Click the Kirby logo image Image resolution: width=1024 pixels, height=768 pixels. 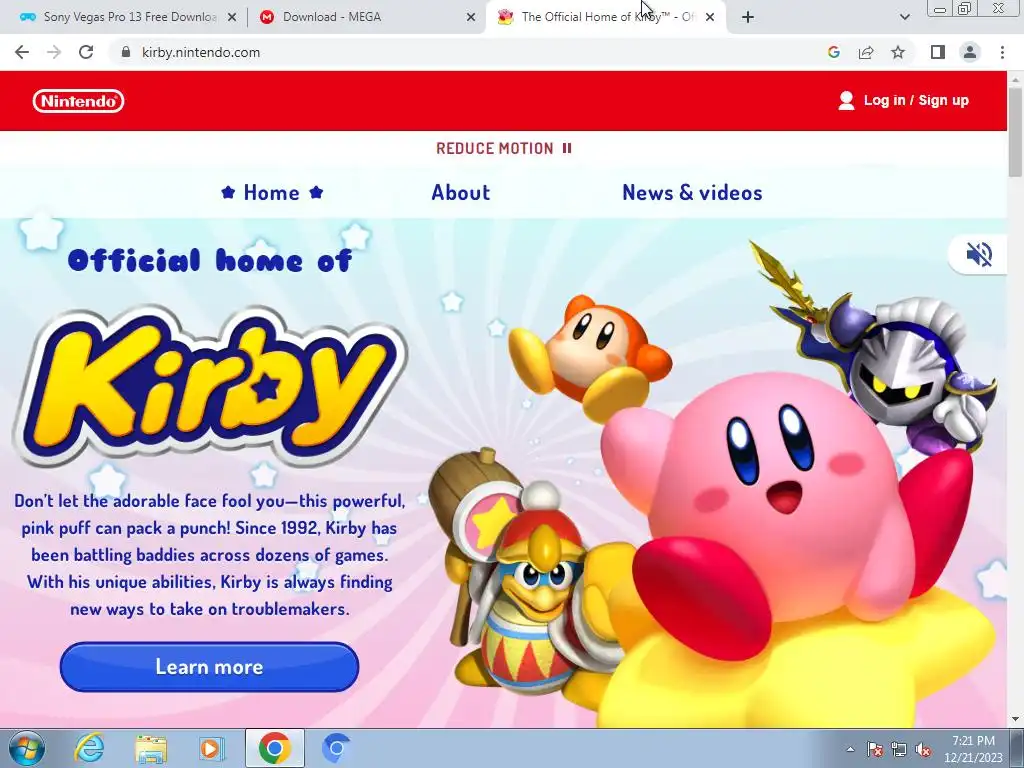coord(209,387)
